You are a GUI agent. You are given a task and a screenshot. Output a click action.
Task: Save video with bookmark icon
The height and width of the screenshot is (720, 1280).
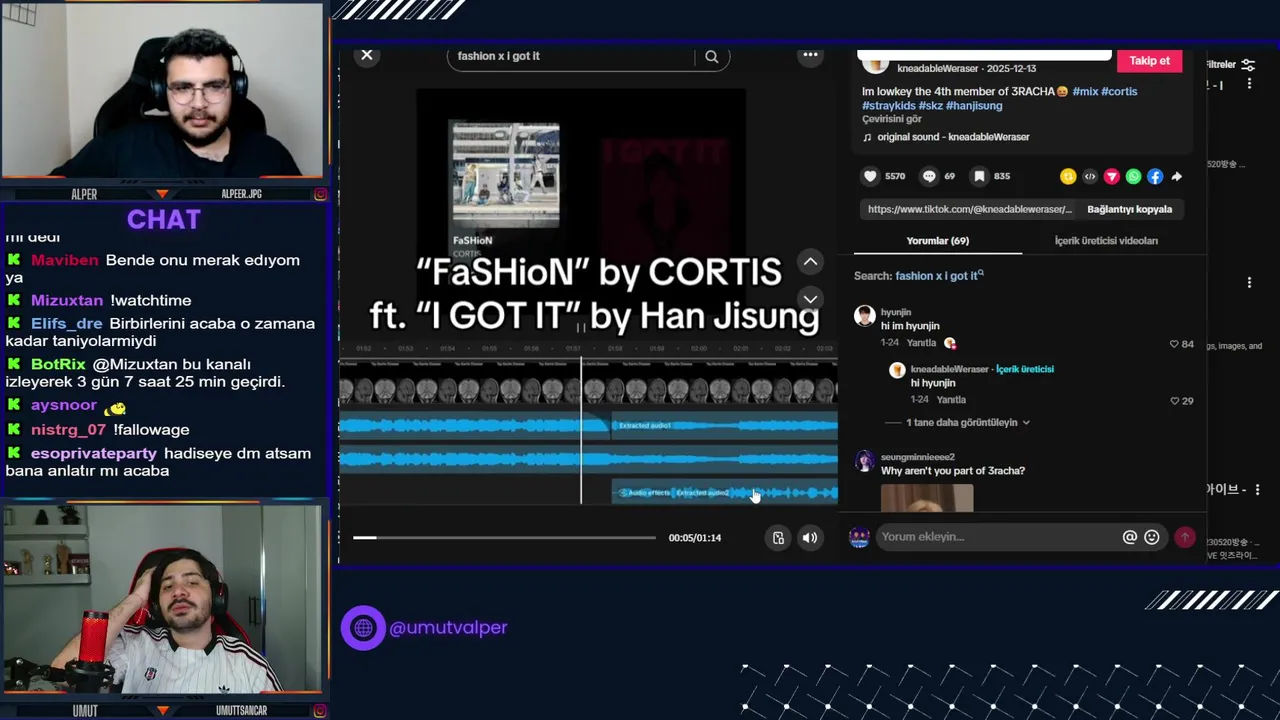click(x=979, y=176)
